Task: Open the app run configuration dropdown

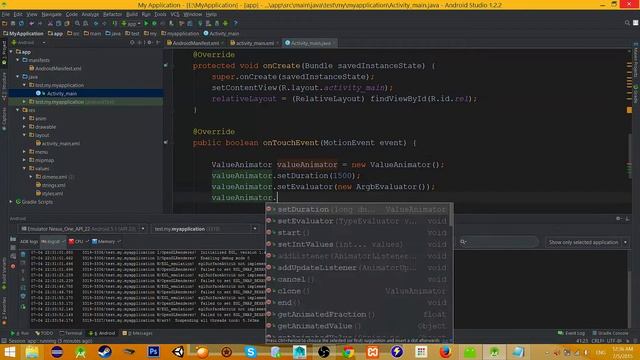Action: coord(131,24)
